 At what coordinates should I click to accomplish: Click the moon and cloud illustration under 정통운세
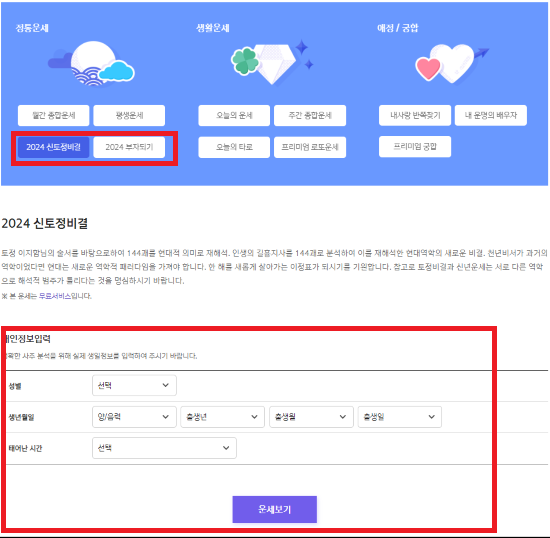coord(91,64)
